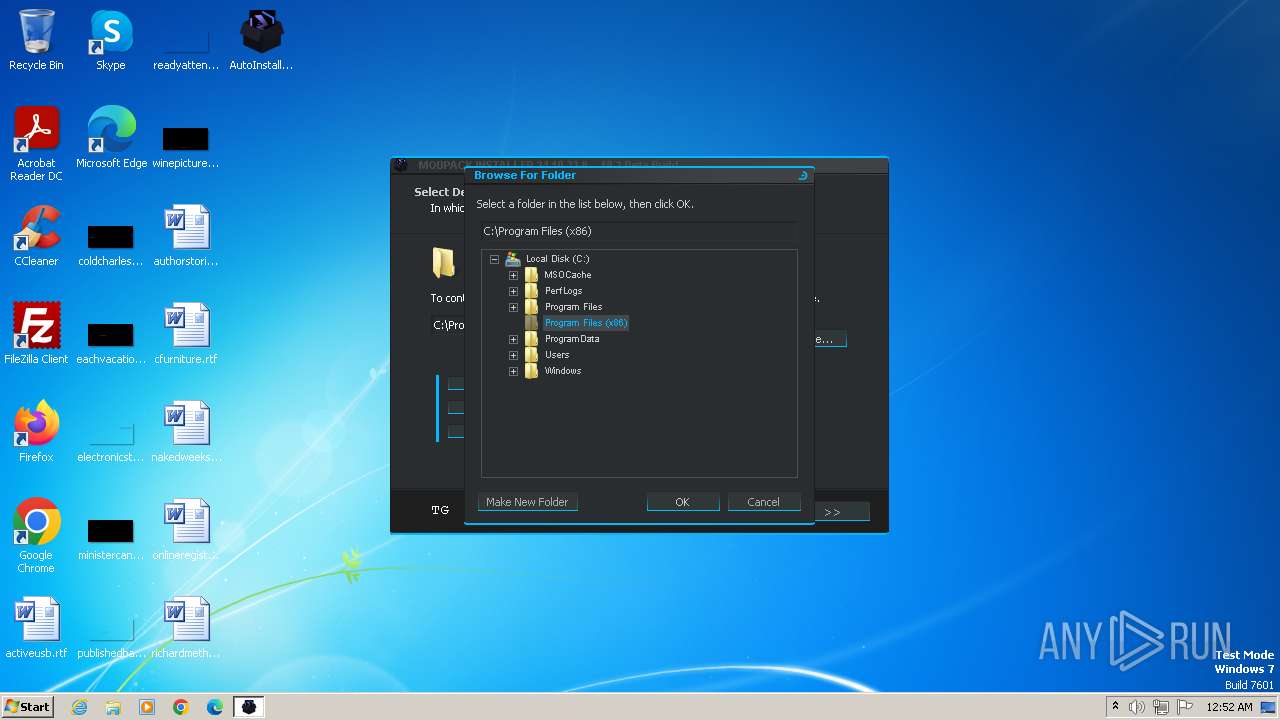This screenshot has width=1280, height=720.
Task: Click the clock showing 12:52 AM
Action: [1229, 707]
